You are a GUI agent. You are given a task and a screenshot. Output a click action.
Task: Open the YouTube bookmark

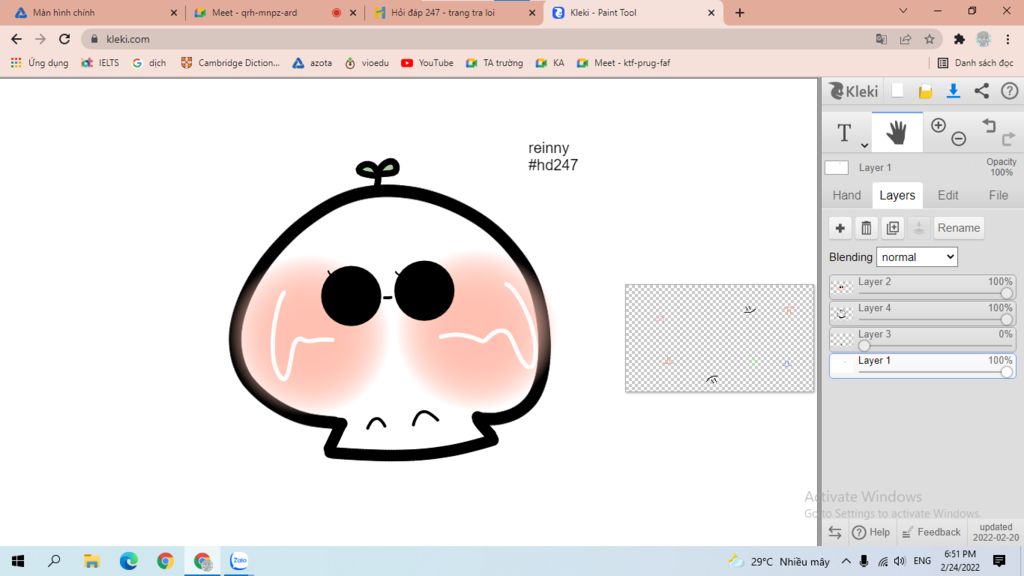point(427,63)
